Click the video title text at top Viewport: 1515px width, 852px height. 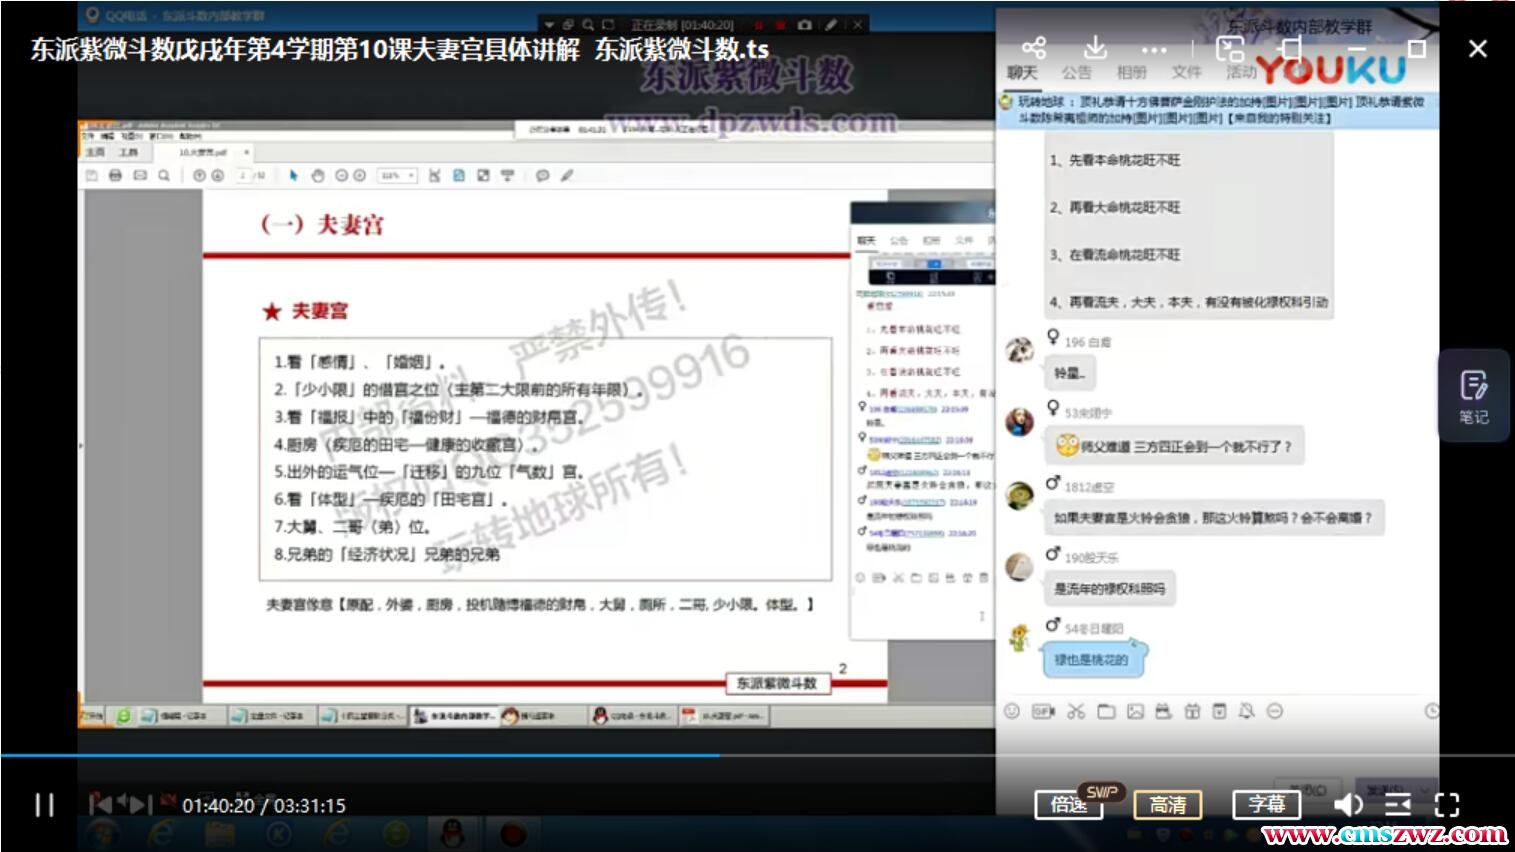(x=399, y=49)
